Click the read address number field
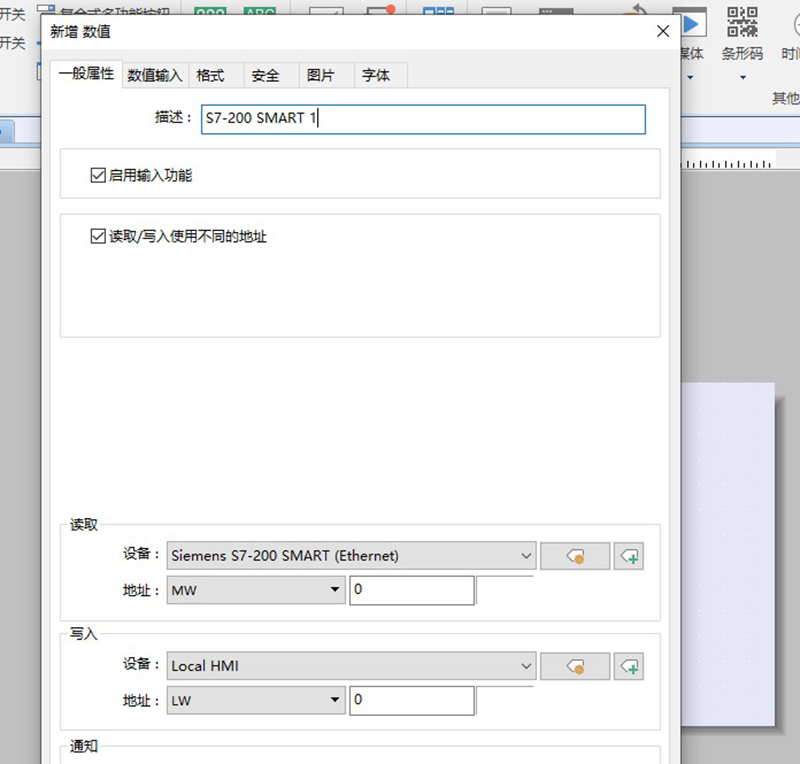Viewport: 800px width, 764px height. (x=411, y=591)
